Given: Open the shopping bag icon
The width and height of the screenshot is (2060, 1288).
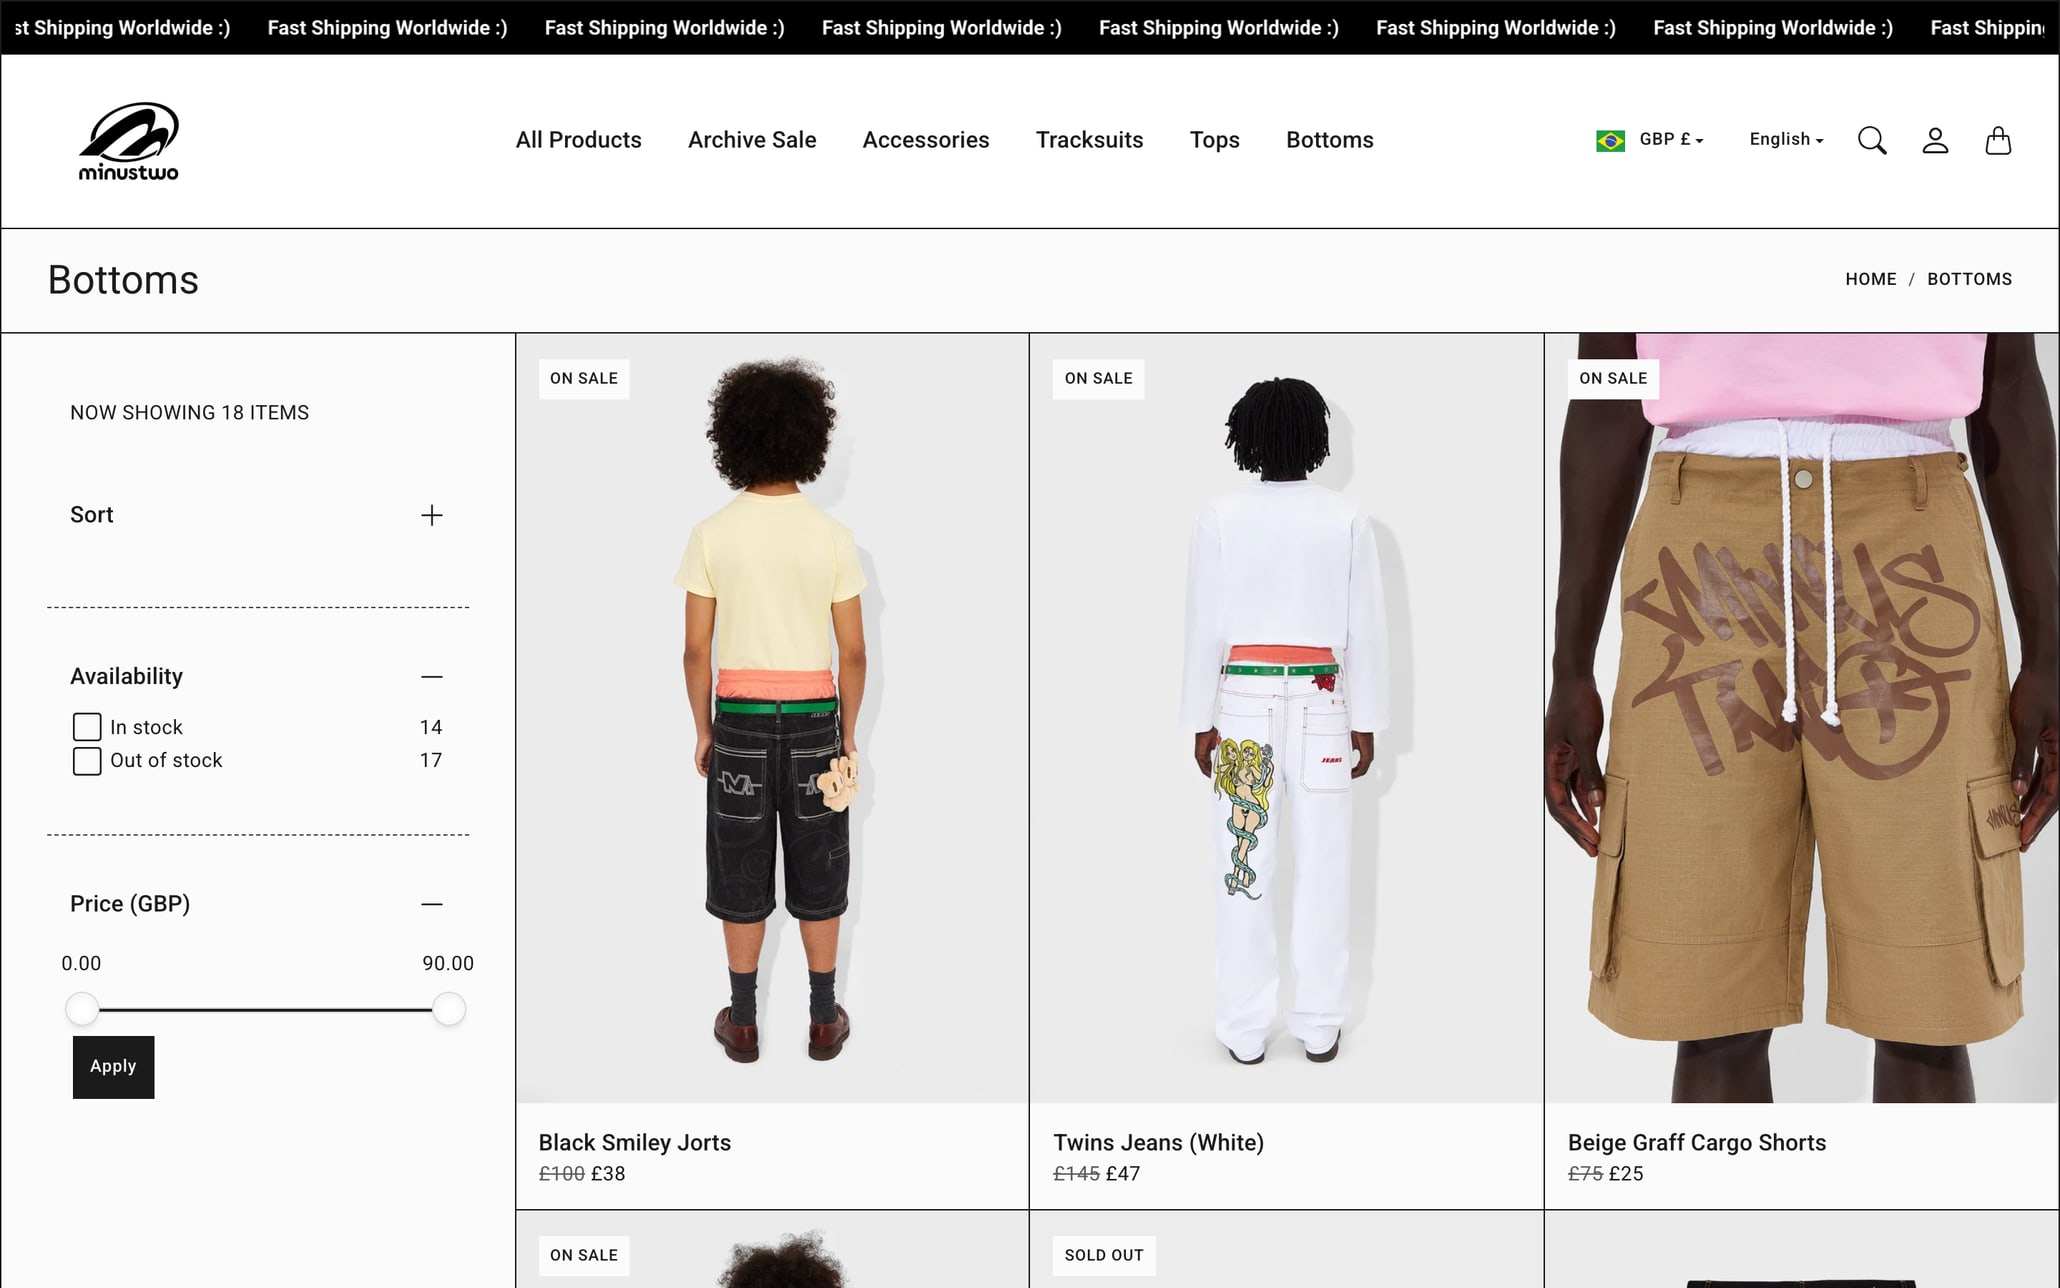Looking at the screenshot, I should pyautogui.click(x=1998, y=141).
